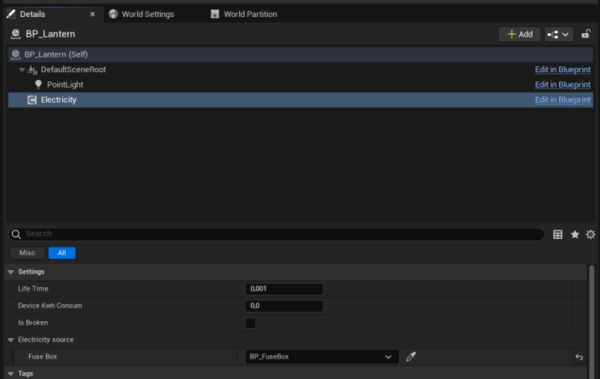Click the Details pencil icon
This screenshot has height=379, width=600.
[11, 14]
